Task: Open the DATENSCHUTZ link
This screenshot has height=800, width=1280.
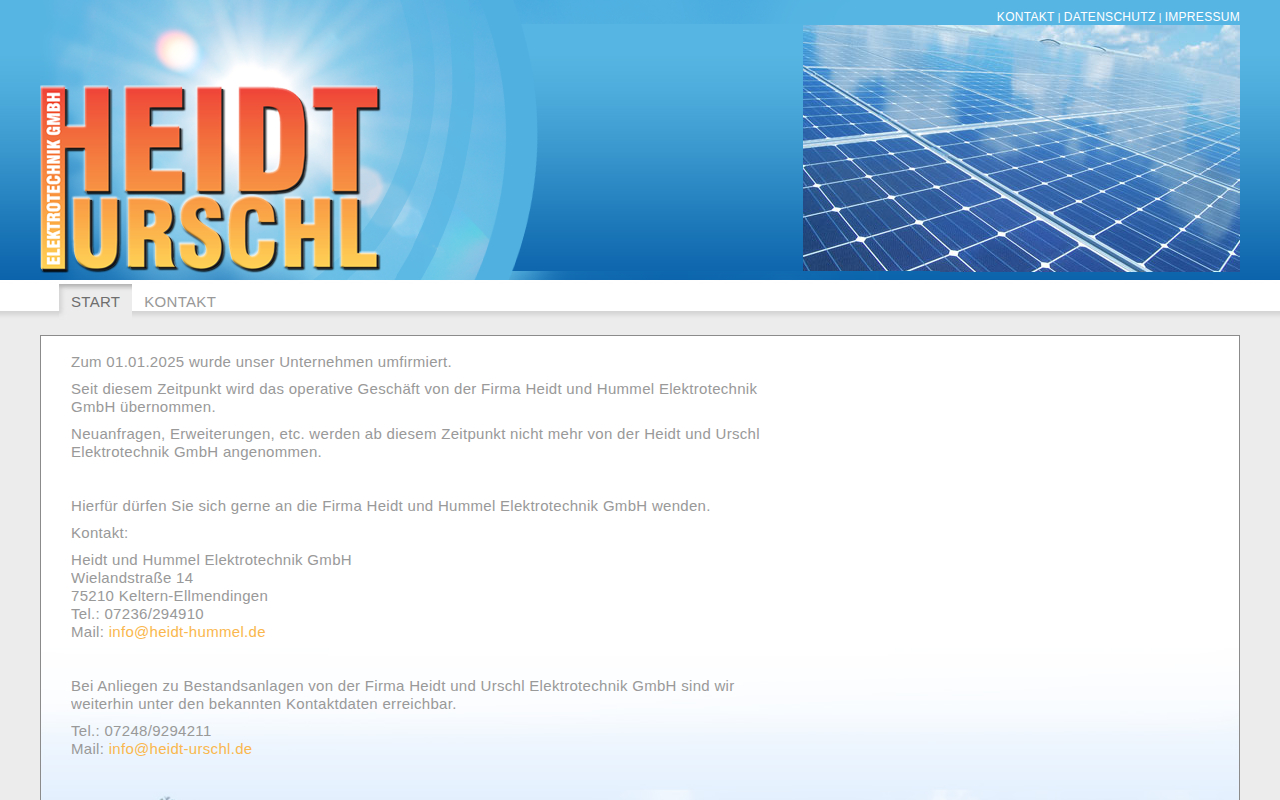Action: (1109, 17)
